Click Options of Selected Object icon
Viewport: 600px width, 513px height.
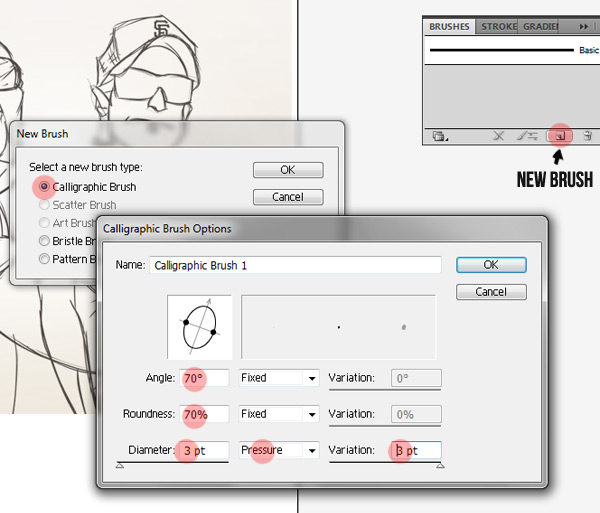(x=528, y=135)
